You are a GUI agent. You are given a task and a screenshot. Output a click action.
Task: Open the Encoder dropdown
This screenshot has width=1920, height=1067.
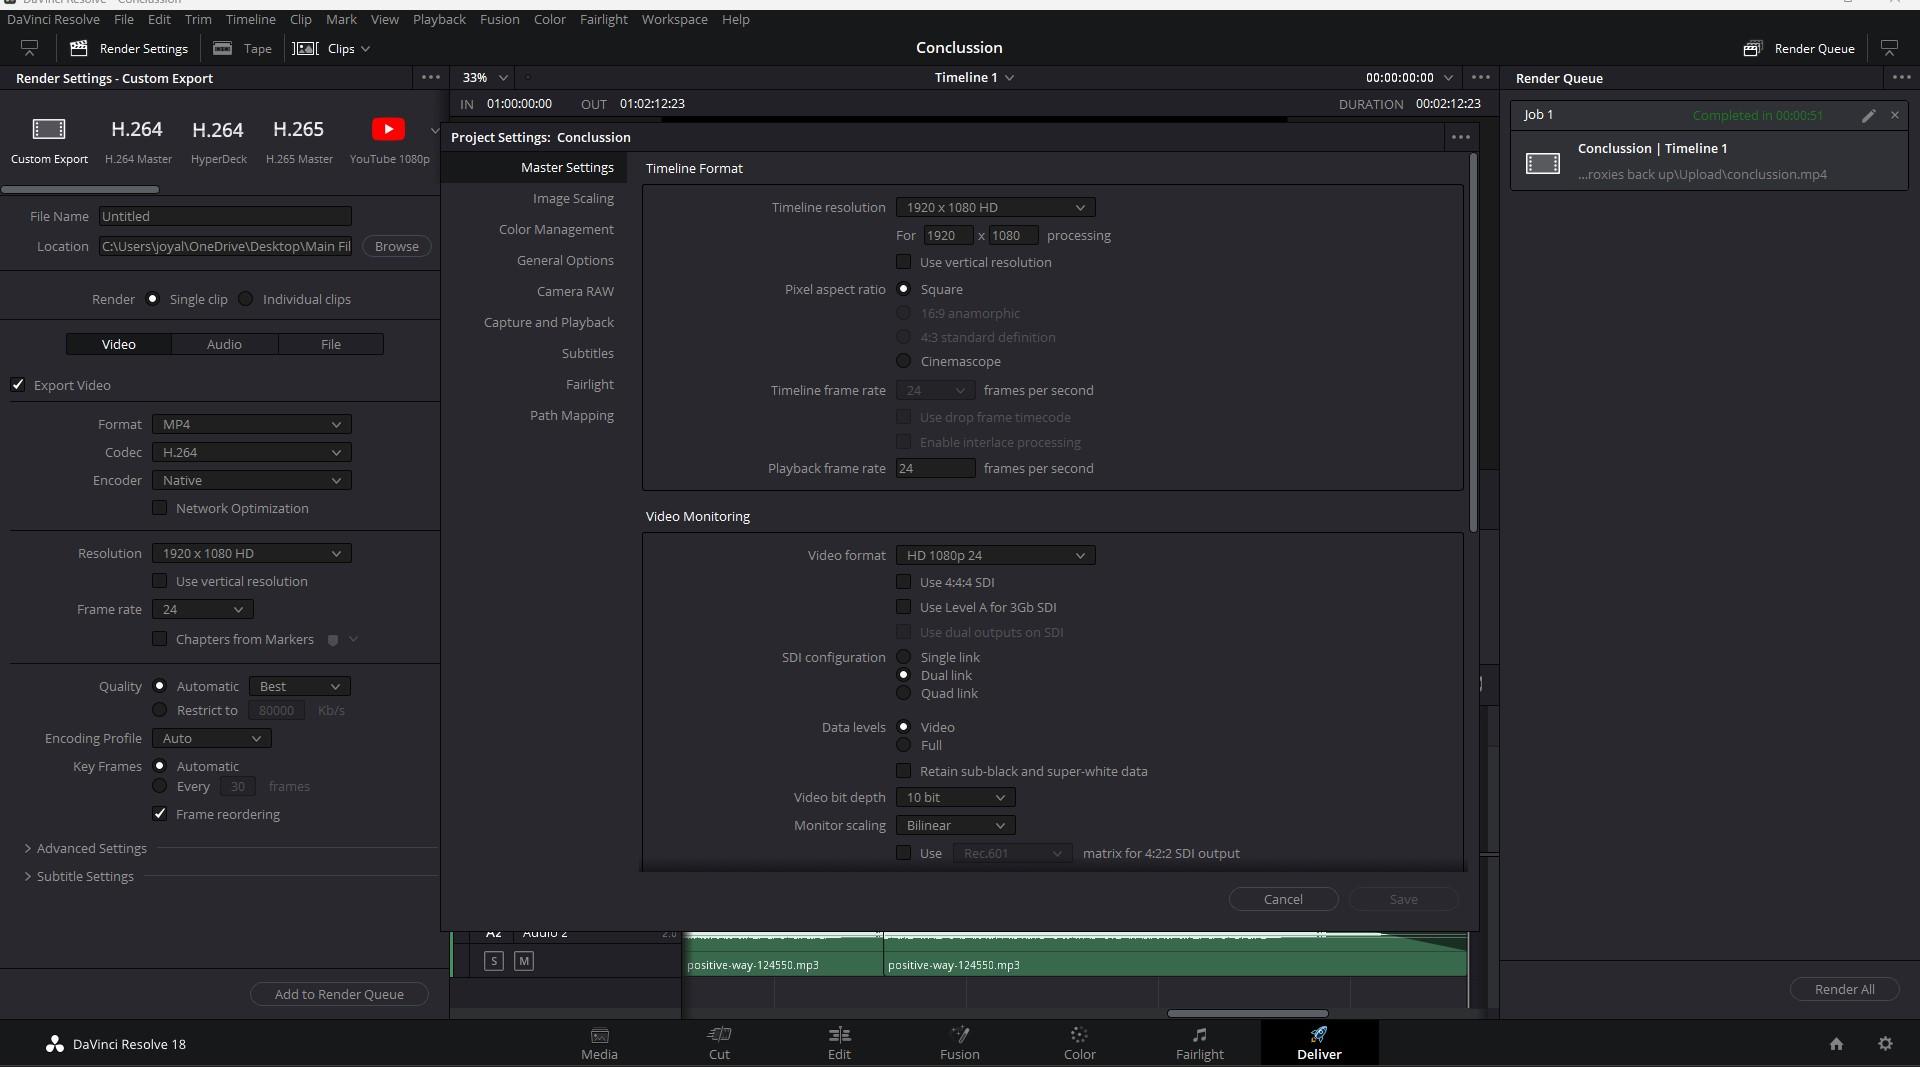[x=251, y=480]
